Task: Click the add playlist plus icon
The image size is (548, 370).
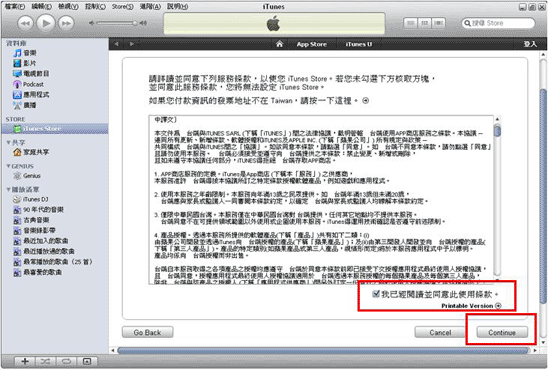Action: [x=25, y=361]
